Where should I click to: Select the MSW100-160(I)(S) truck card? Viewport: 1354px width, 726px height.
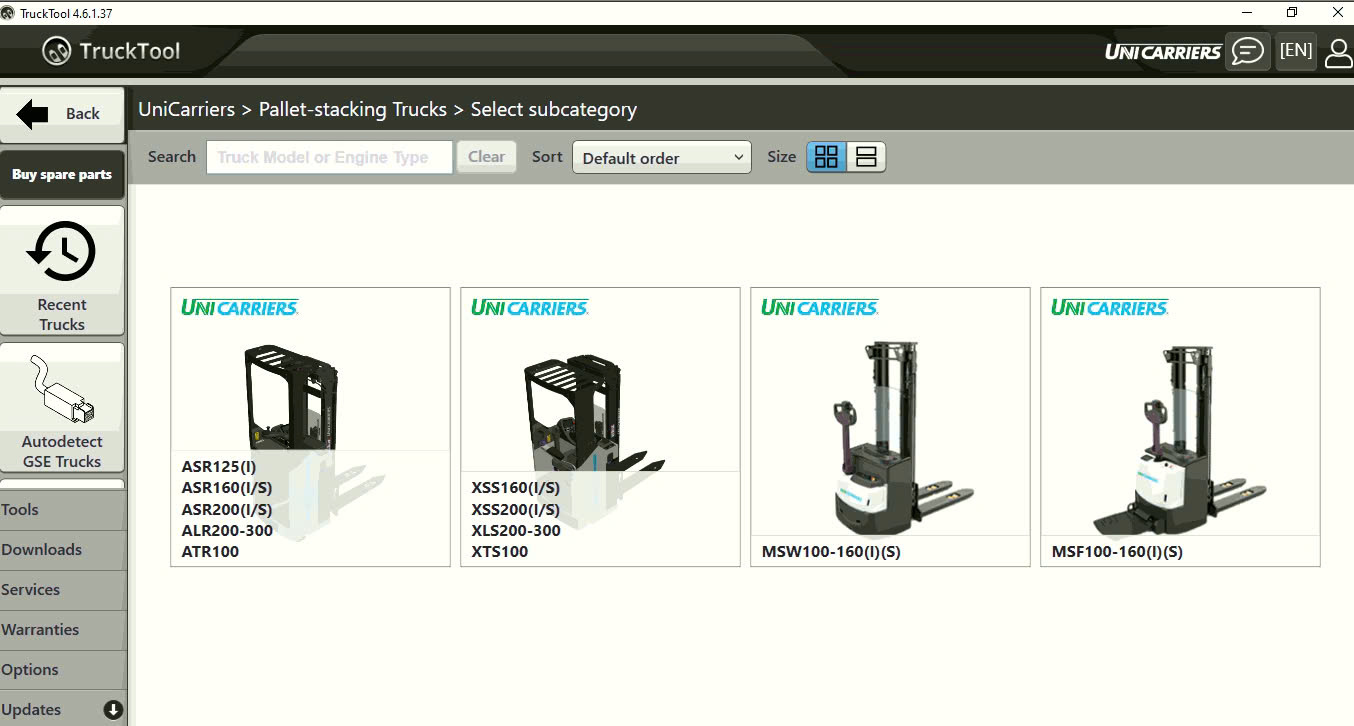coord(890,427)
